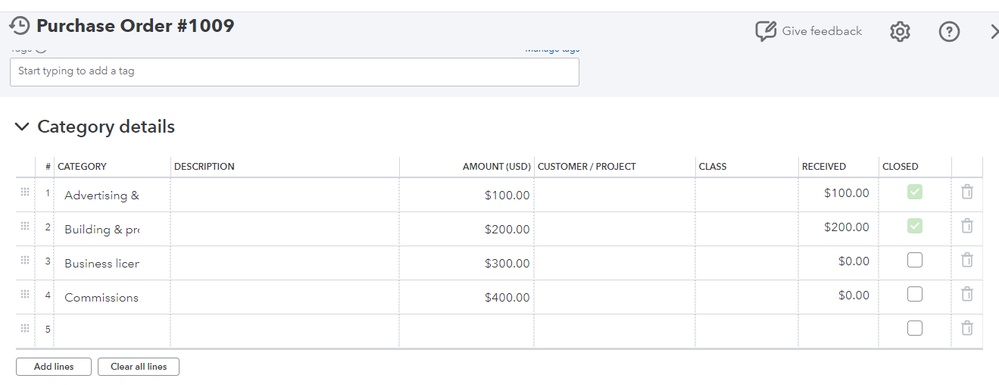Image resolution: width=999 pixels, height=385 pixels.
Task: Delete line 4 Commissions with trash icon
Action: (x=967, y=294)
